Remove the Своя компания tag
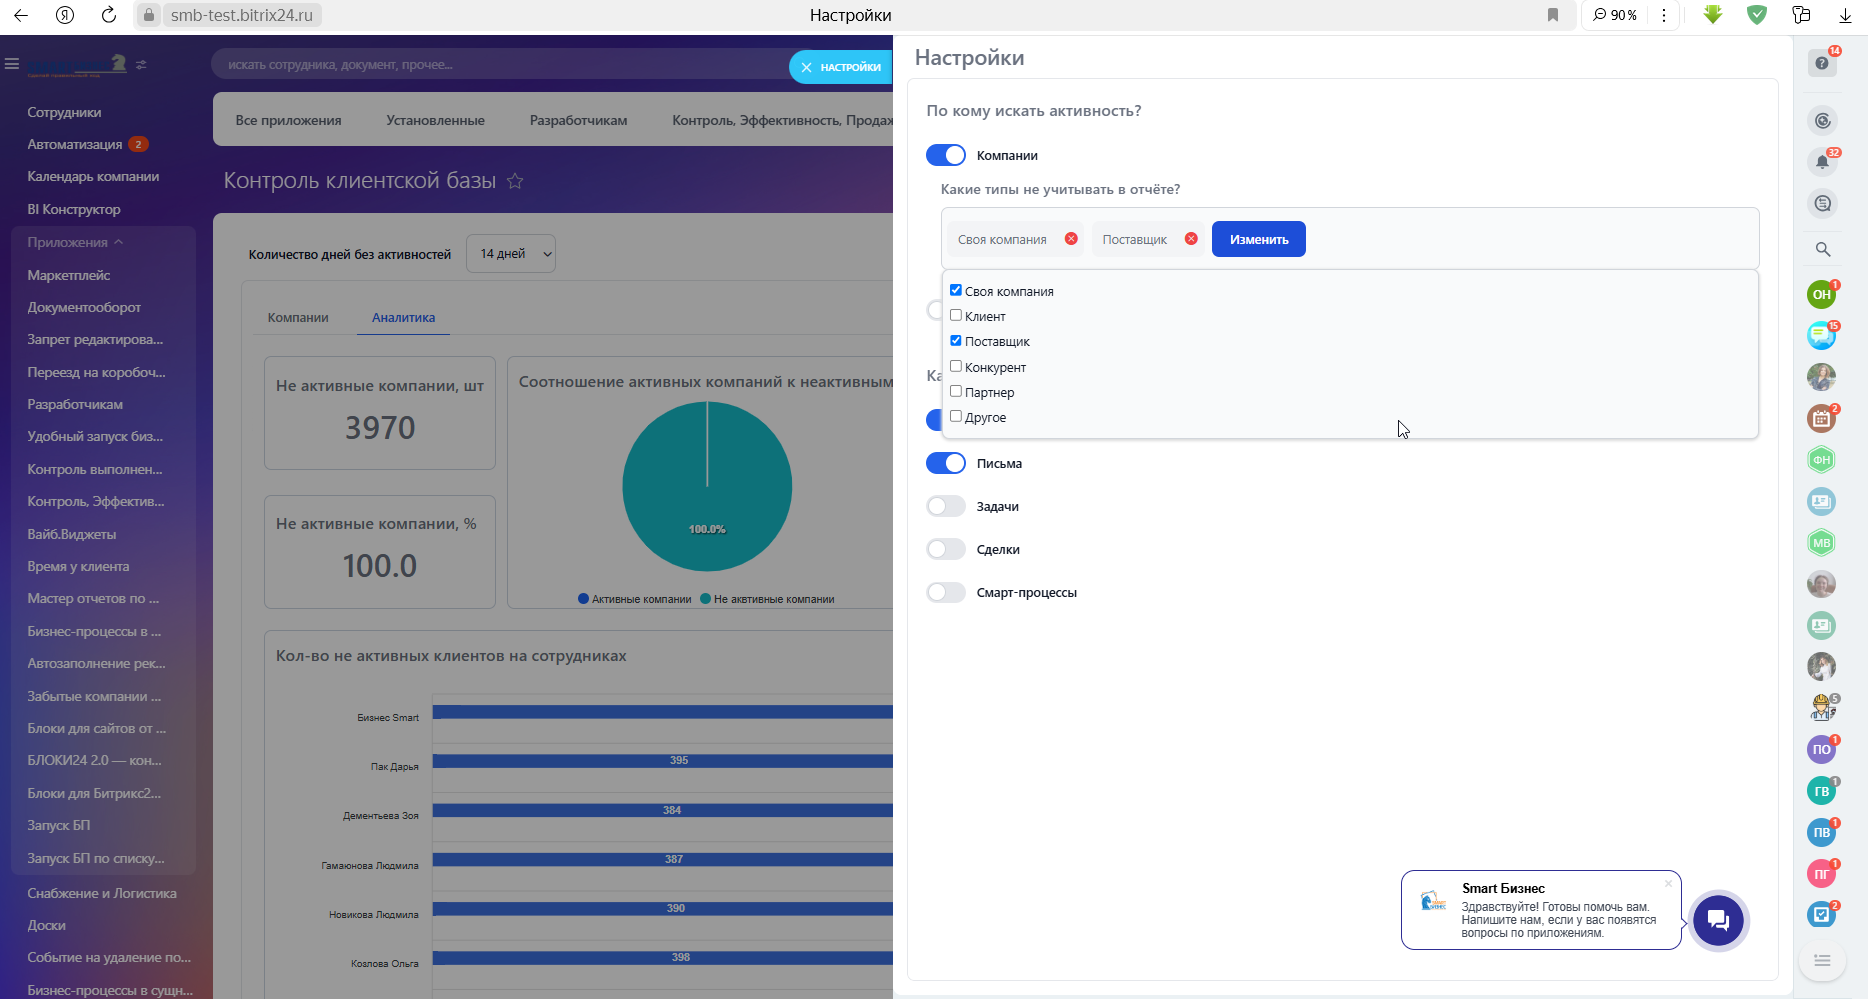The width and height of the screenshot is (1868, 999). [1071, 239]
